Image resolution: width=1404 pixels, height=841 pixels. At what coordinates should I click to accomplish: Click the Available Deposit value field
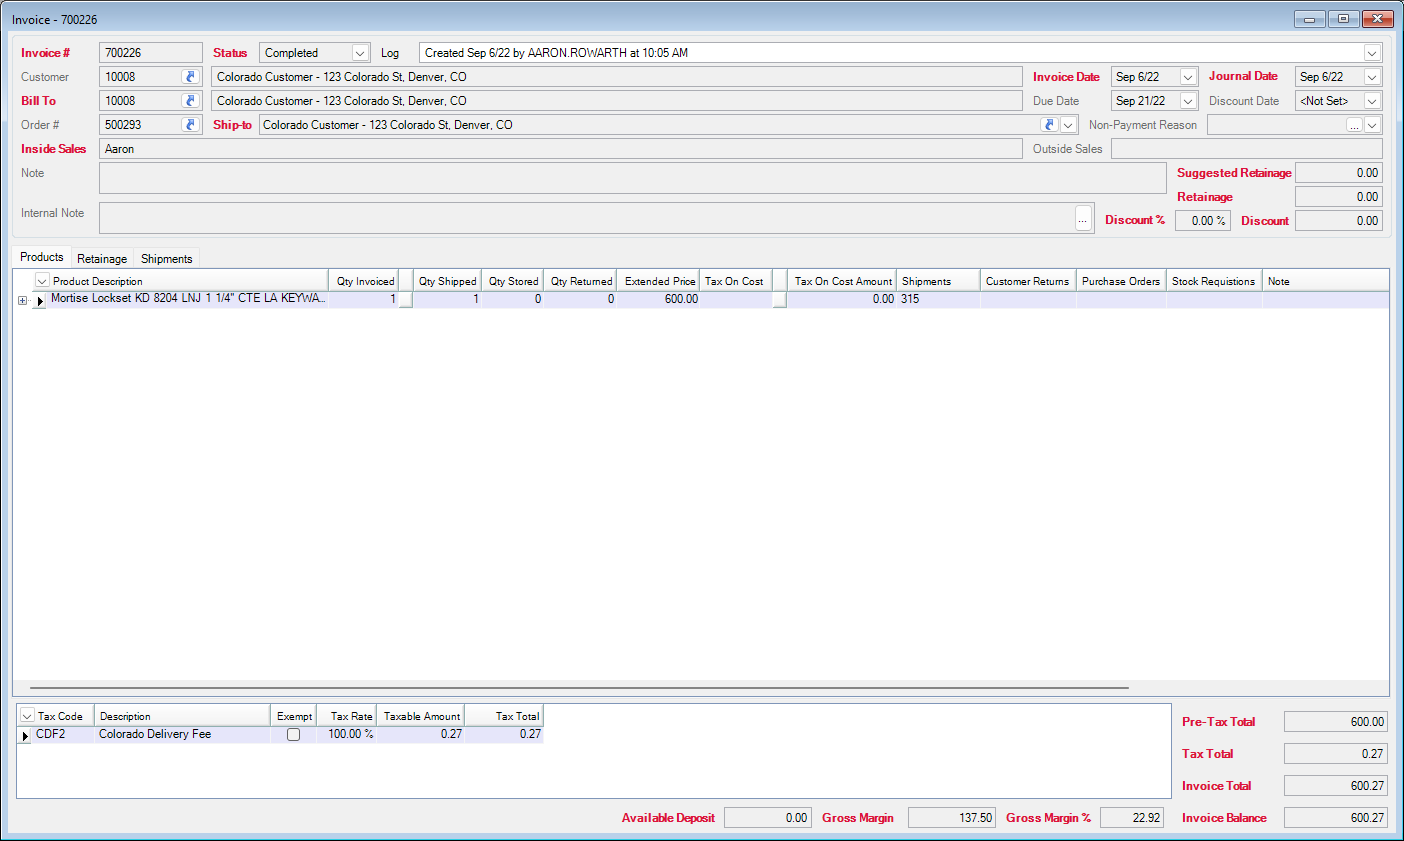pos(767,818)
